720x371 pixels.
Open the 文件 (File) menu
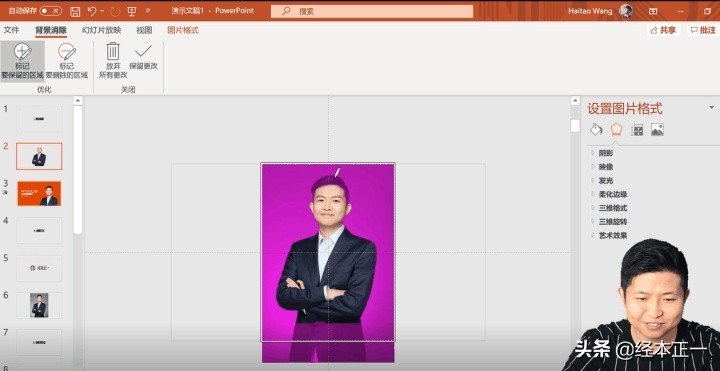pos(11,30)
